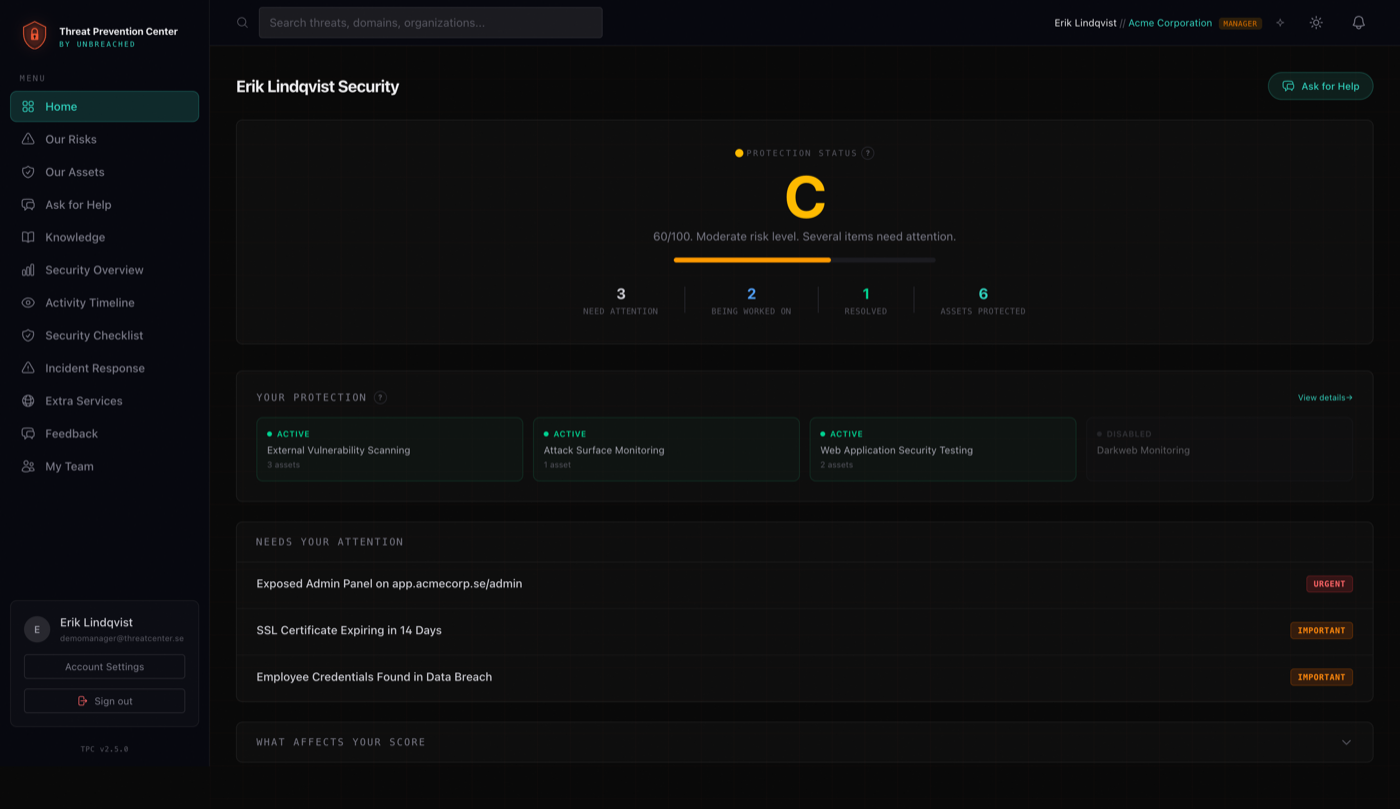Click the Security Overview chart icon
This screenshot has width=1400, height=809.
[x=28, y=269]
